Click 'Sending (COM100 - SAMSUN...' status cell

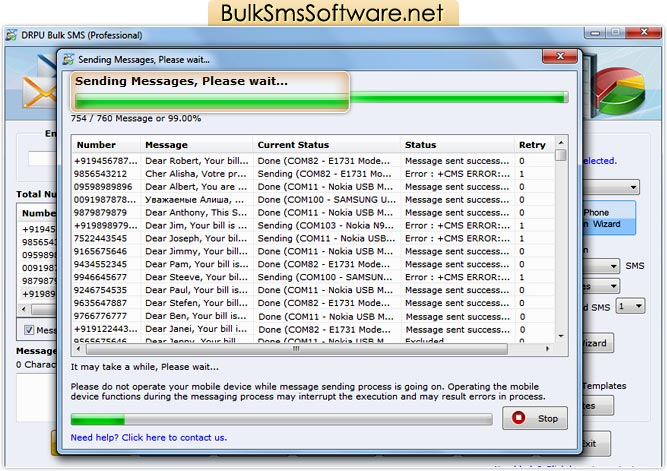[x=325, y=277]
